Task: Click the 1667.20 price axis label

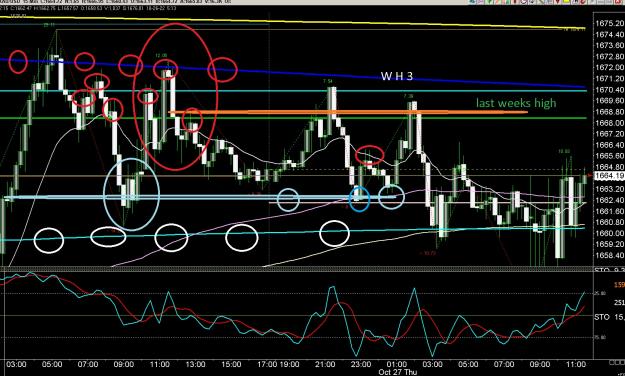Action: [609, 134]
